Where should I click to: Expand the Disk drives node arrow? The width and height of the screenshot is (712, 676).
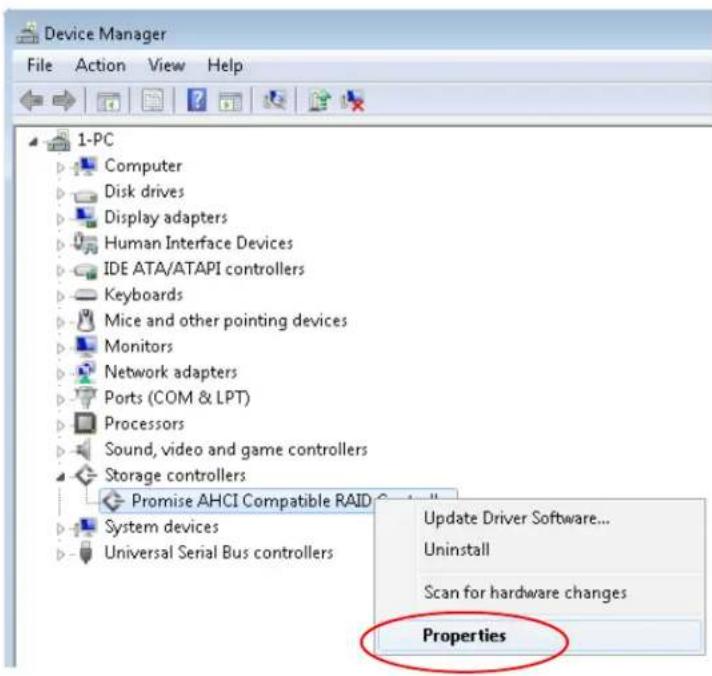point(60,193)
